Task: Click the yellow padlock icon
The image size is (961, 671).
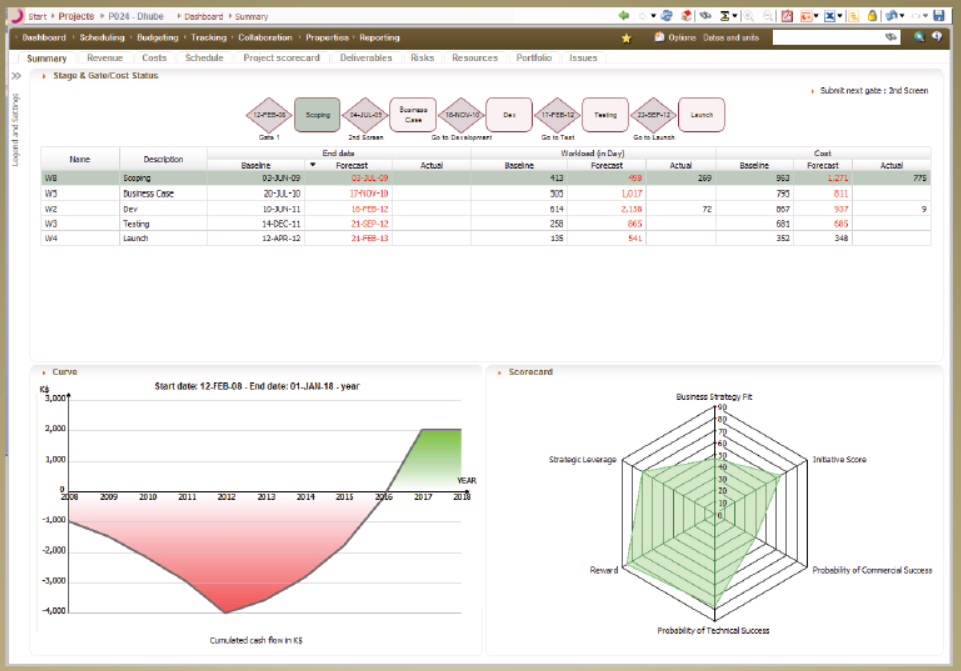Action: (x=872, y=16)
